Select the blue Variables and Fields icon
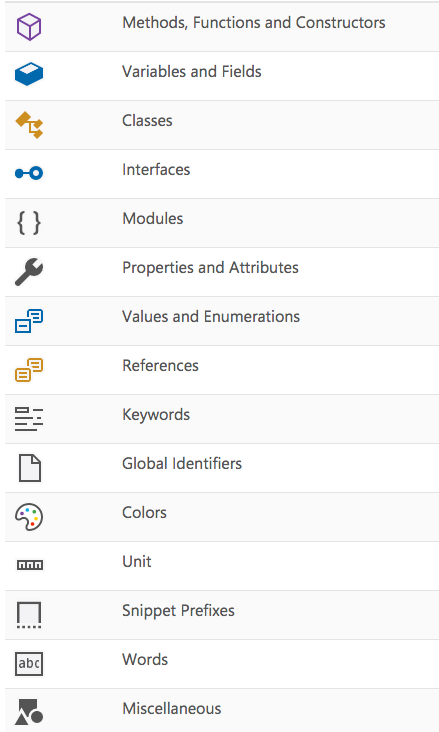Image resolution: width=439 pixels, height=732 pixels. 29,74
